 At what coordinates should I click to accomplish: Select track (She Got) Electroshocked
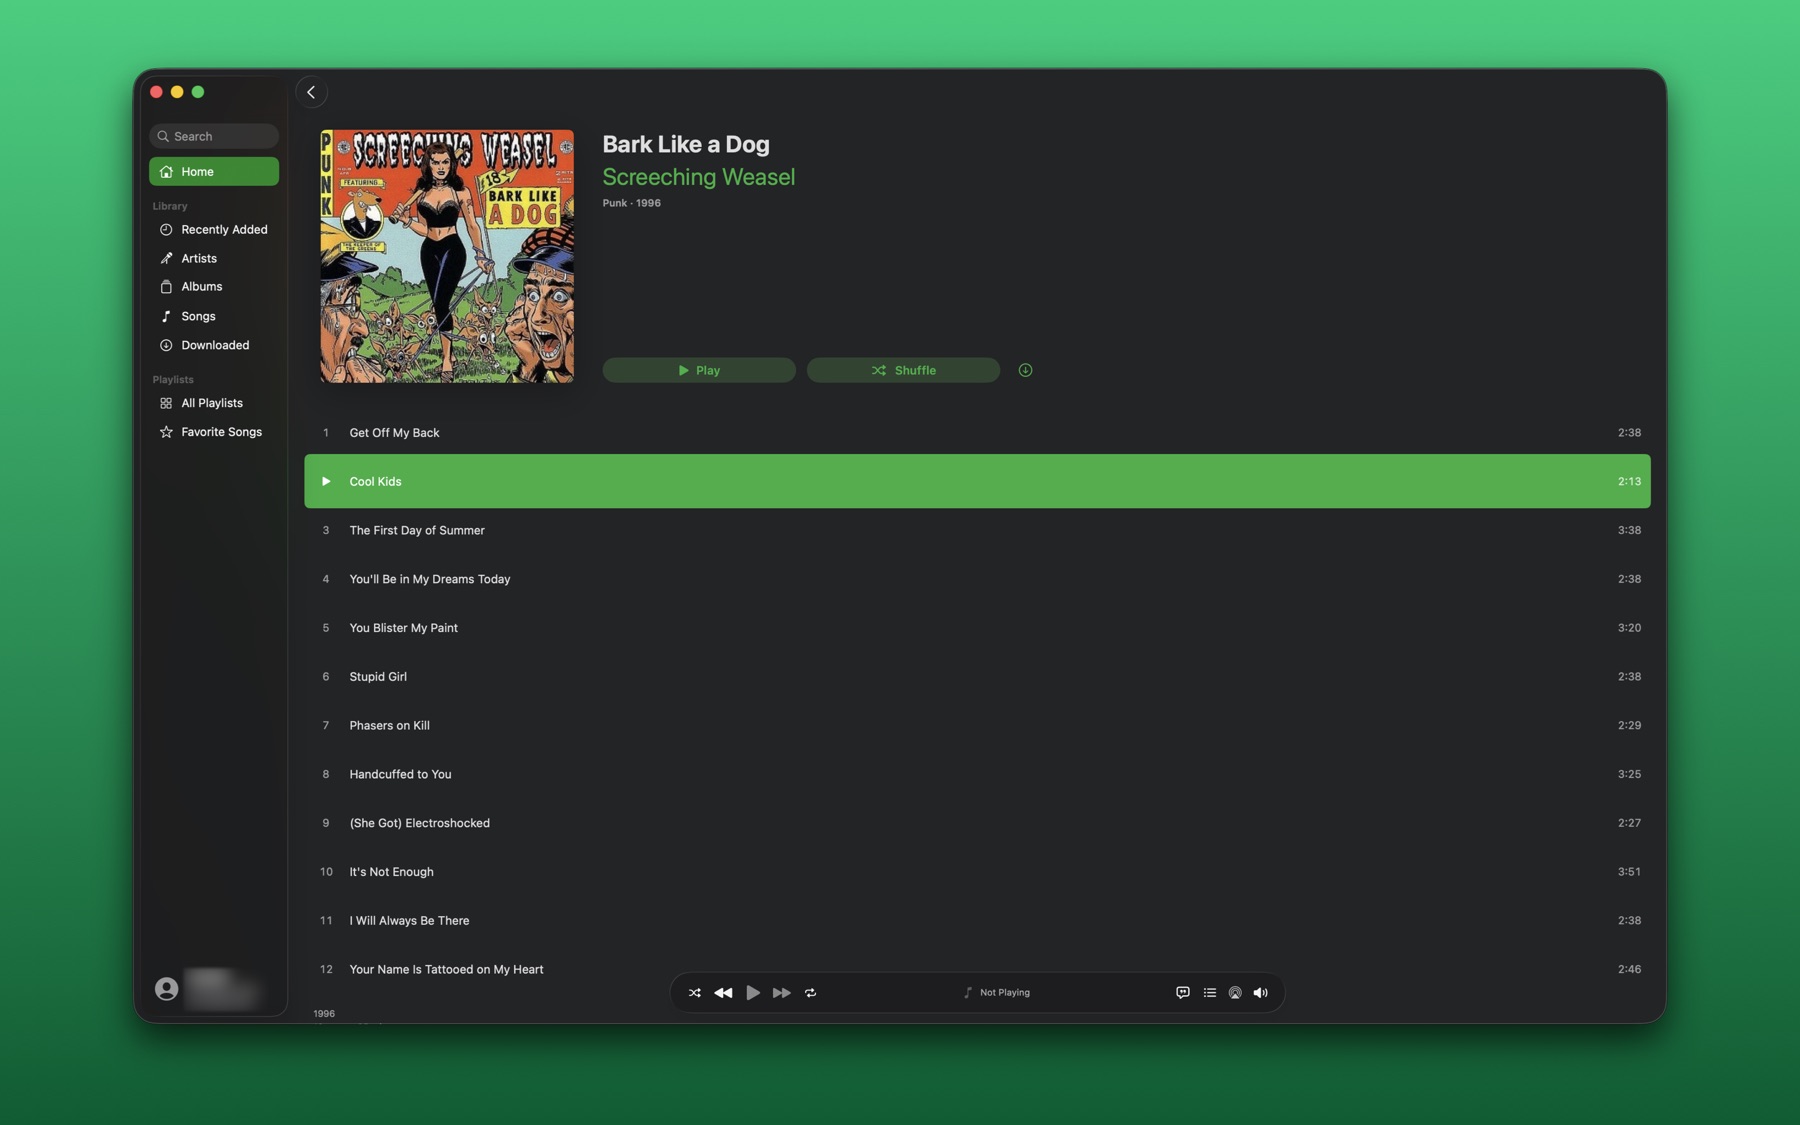click(977, 823)
